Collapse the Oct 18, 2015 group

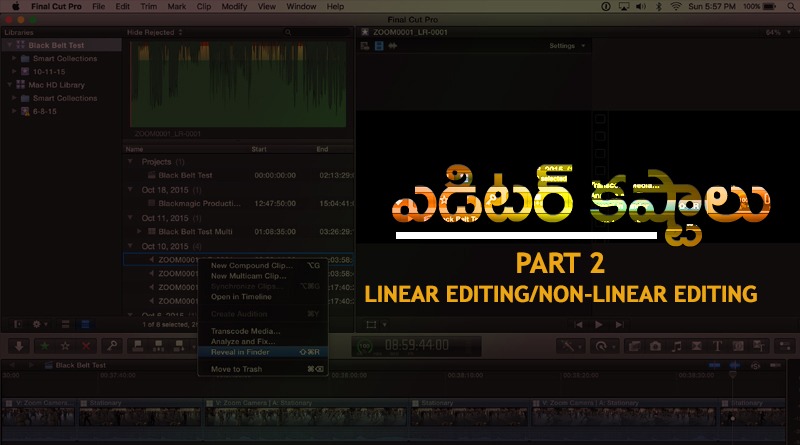coord(130,189)
